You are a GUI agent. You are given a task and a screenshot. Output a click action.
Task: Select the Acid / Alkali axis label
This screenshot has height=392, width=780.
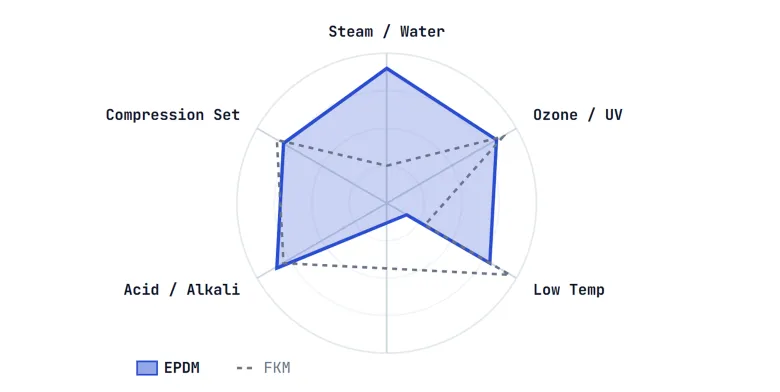coord(182,290)
